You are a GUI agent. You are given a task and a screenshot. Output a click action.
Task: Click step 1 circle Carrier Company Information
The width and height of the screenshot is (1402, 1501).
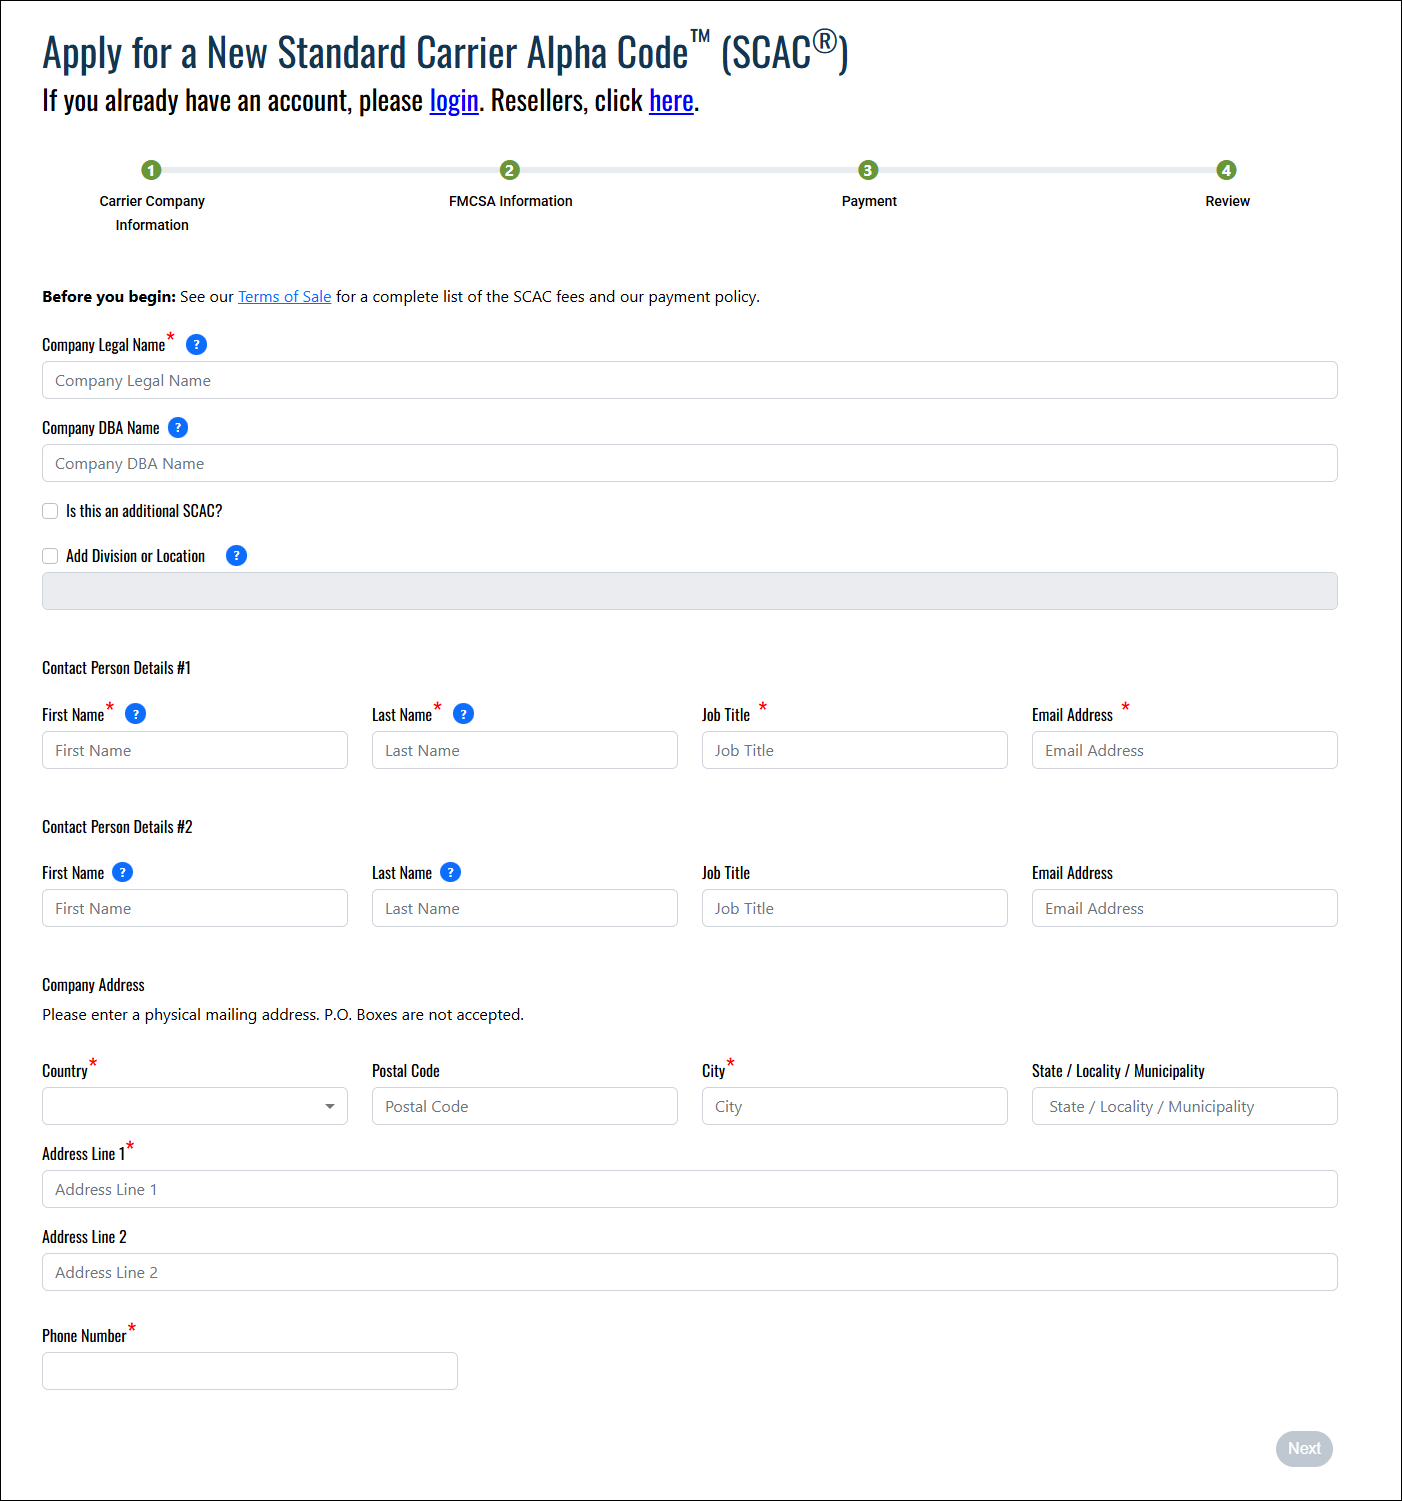pos(151,171)
